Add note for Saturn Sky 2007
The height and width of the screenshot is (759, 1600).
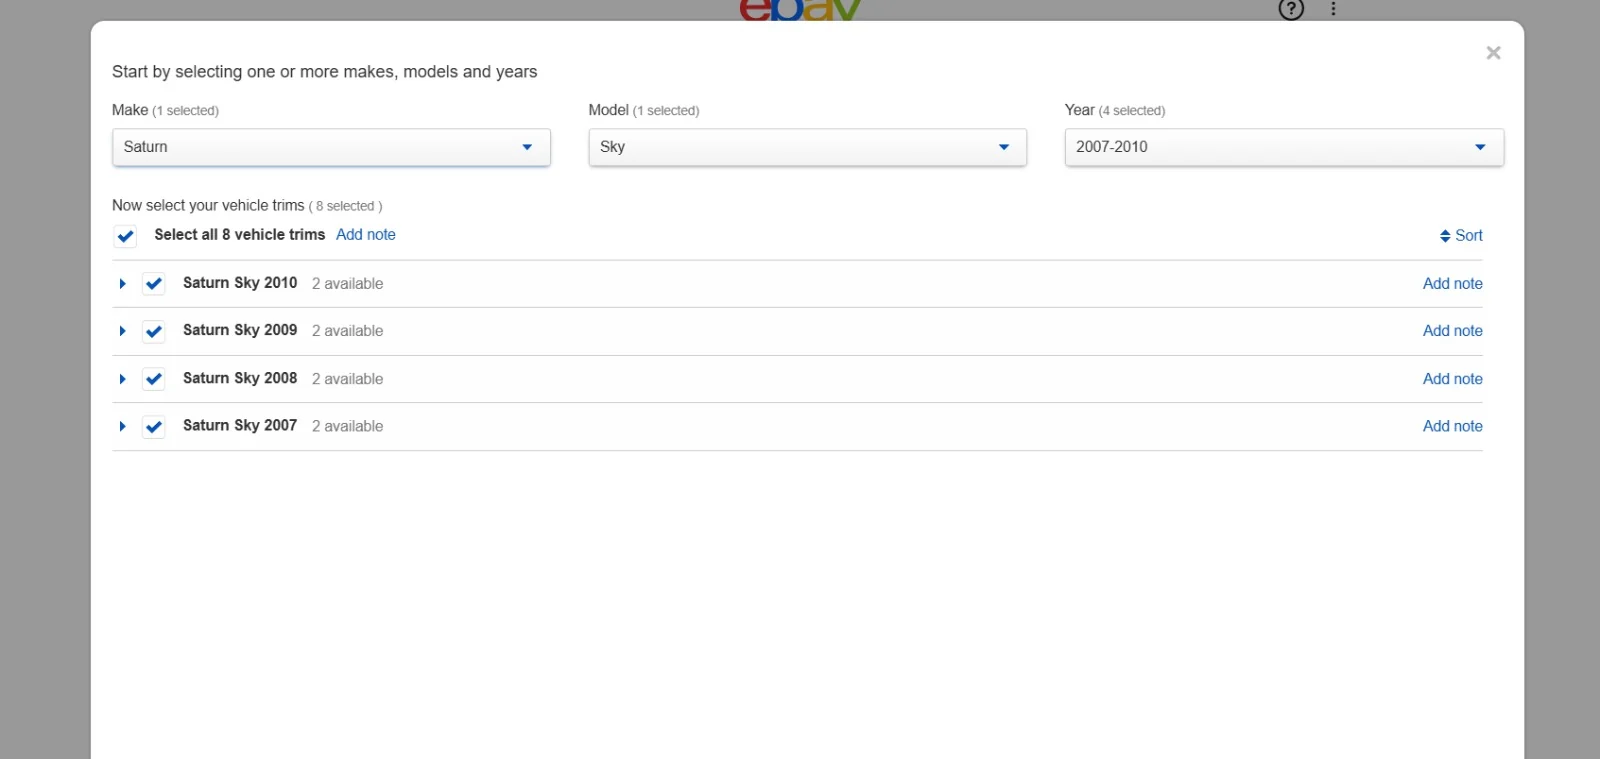click(1453, 426)
